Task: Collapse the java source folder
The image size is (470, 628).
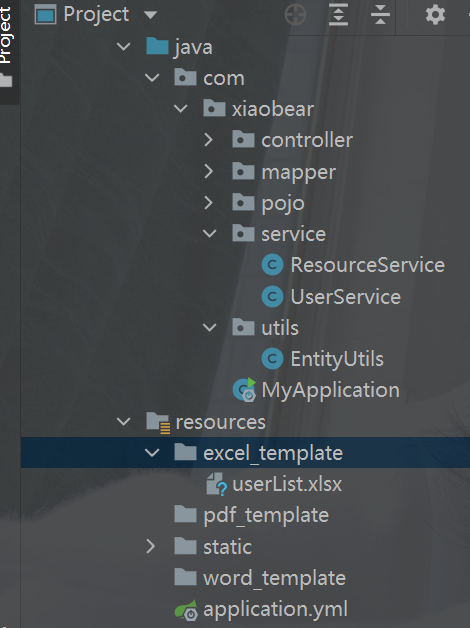Action: click(123, 46)
